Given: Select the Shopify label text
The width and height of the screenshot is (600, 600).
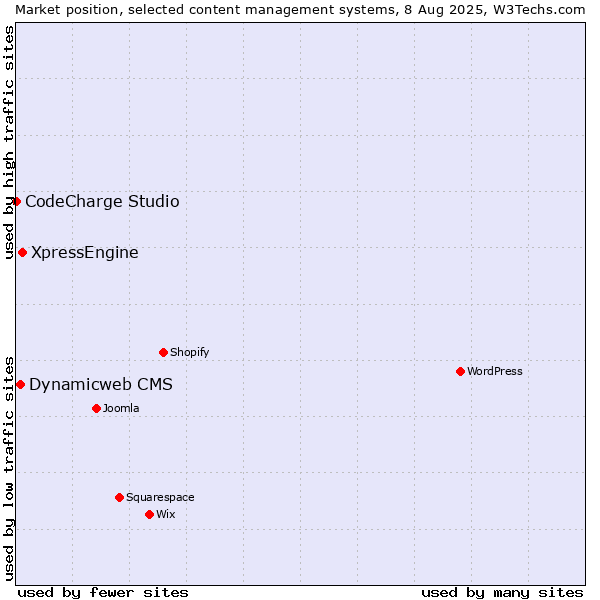Looking at the screenshot, I should point(190,352).
